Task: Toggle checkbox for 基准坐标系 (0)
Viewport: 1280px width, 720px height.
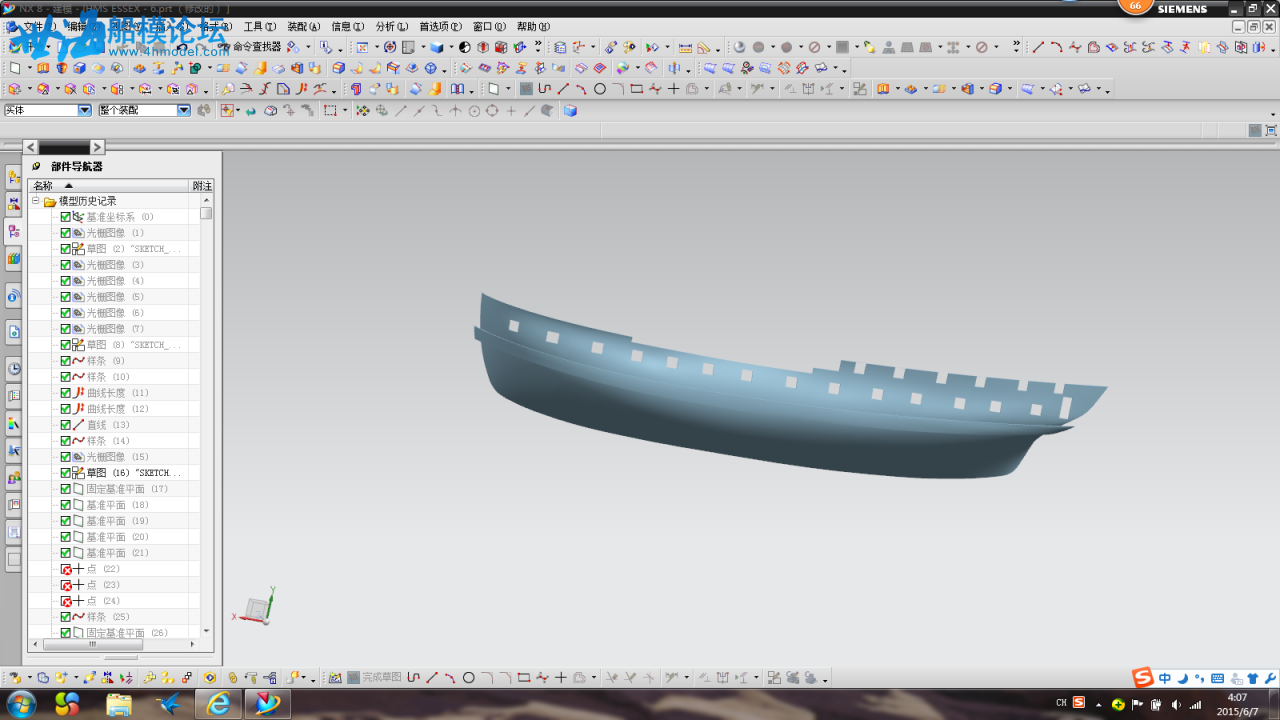Action: [66, 217]
